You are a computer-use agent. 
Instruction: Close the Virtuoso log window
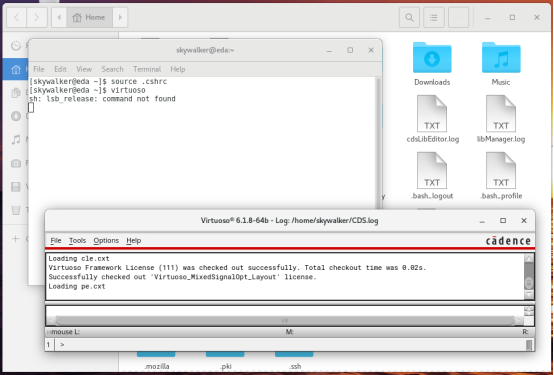524,221
